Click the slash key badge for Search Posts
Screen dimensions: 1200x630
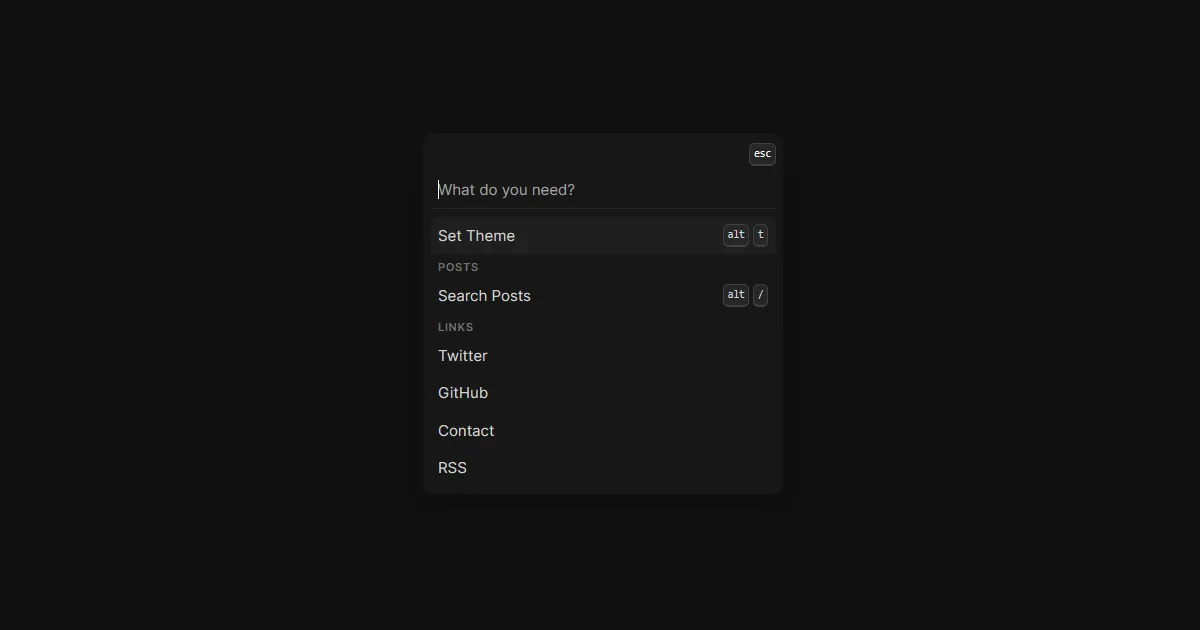[761, 295]
